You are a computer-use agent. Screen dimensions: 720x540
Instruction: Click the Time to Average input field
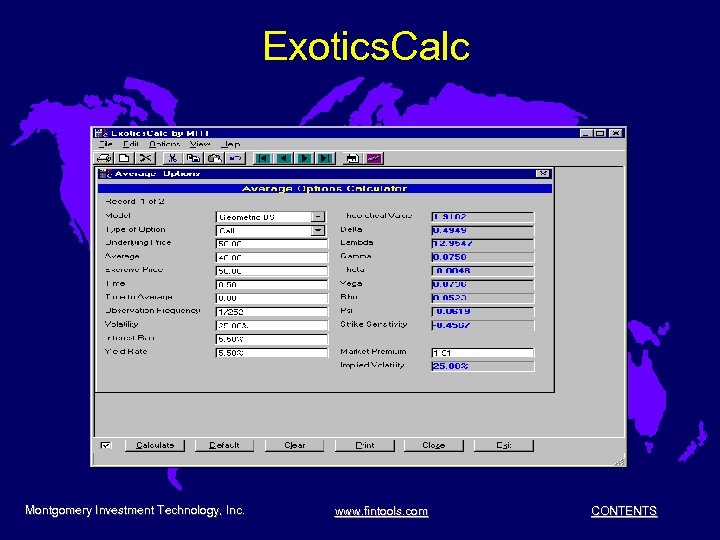pyautogui.click(x=272, y=298)
